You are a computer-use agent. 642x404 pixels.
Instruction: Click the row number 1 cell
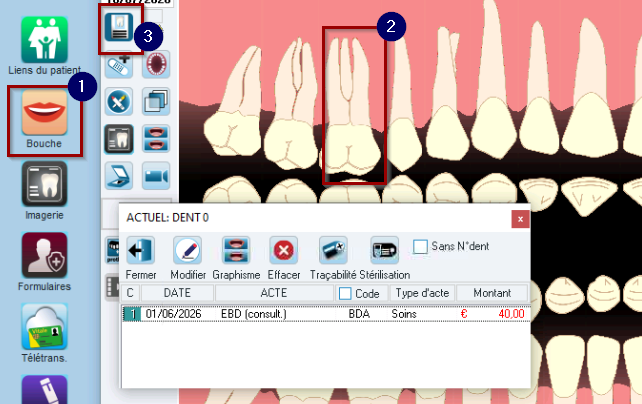pyautogui.click(x=132, y=314)
